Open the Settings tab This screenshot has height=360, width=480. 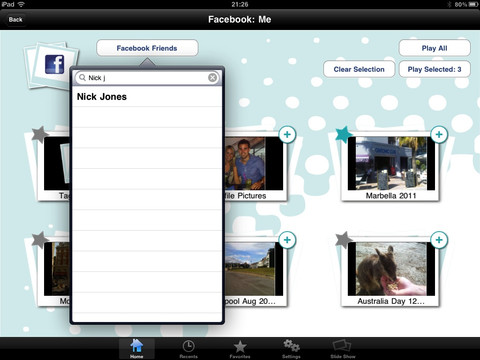tap(291, 349)
